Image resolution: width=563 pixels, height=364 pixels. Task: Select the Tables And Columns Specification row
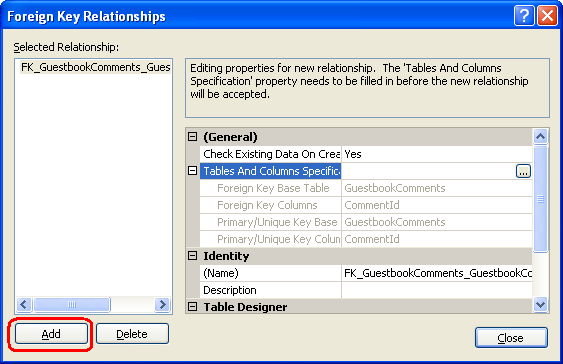[366, 171]
